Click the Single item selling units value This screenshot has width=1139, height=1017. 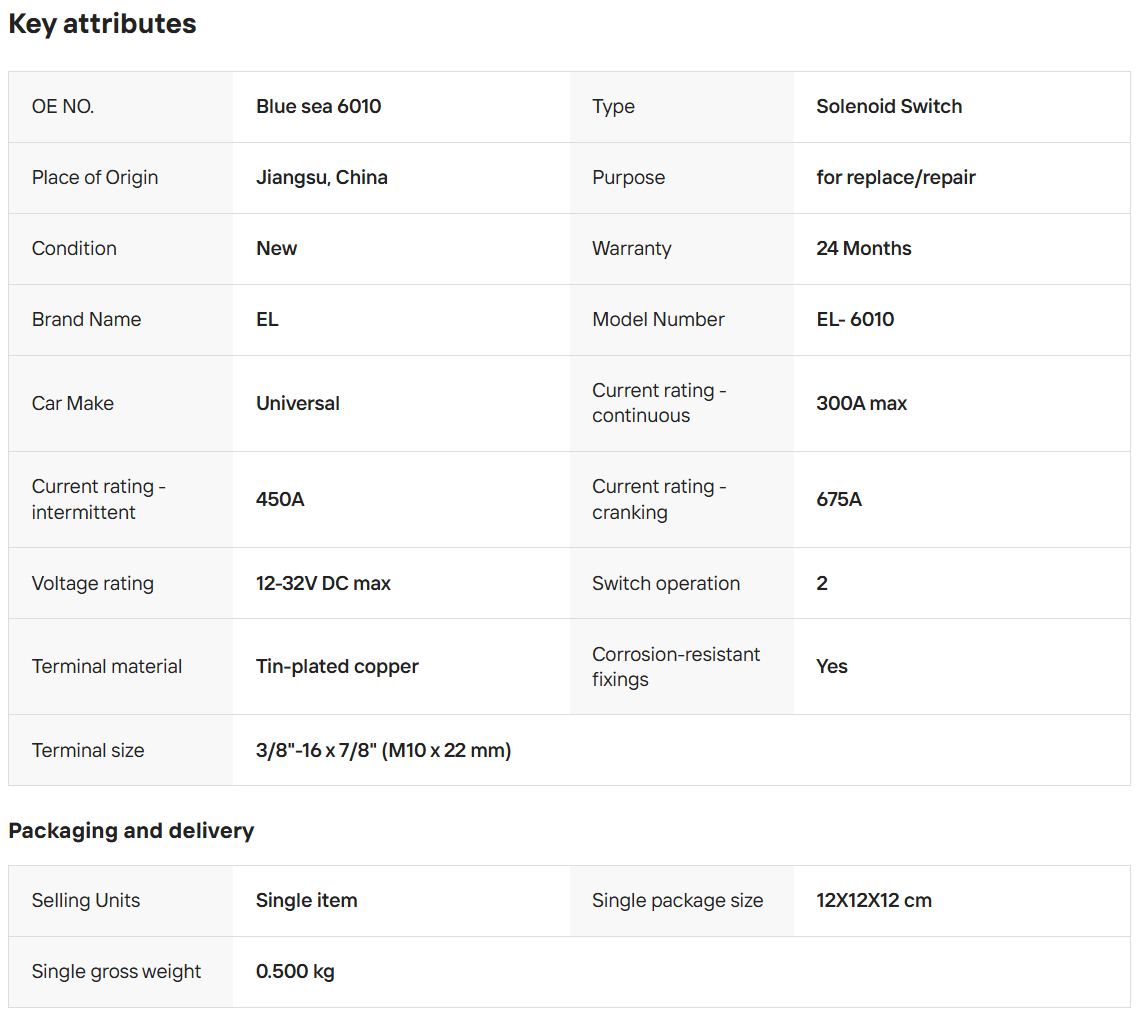[306, 900]
